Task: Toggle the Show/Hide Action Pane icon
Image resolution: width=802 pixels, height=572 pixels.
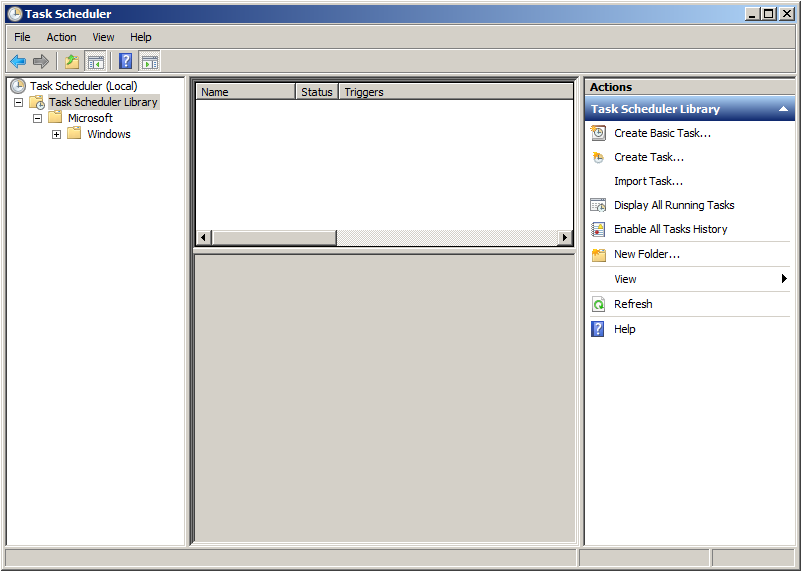Action: 149,62
